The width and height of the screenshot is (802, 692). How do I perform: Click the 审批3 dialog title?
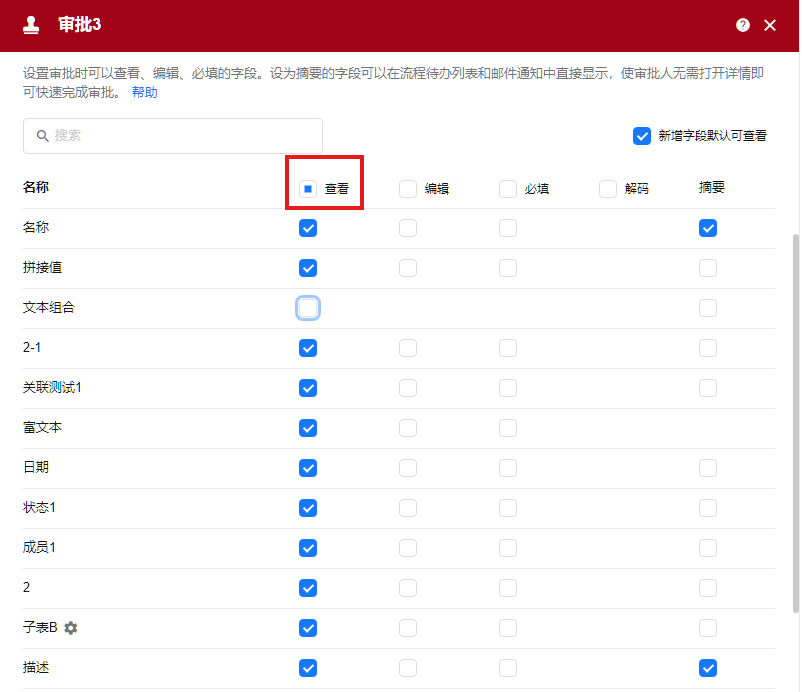(x=80, y=25)
